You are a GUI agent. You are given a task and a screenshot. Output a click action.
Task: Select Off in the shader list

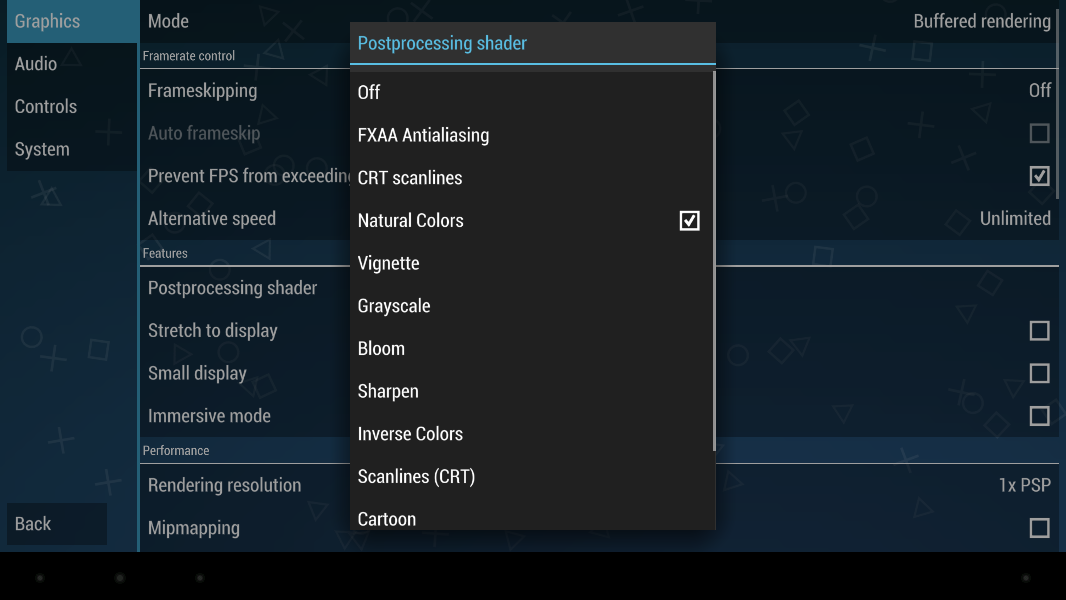[370, 92]
